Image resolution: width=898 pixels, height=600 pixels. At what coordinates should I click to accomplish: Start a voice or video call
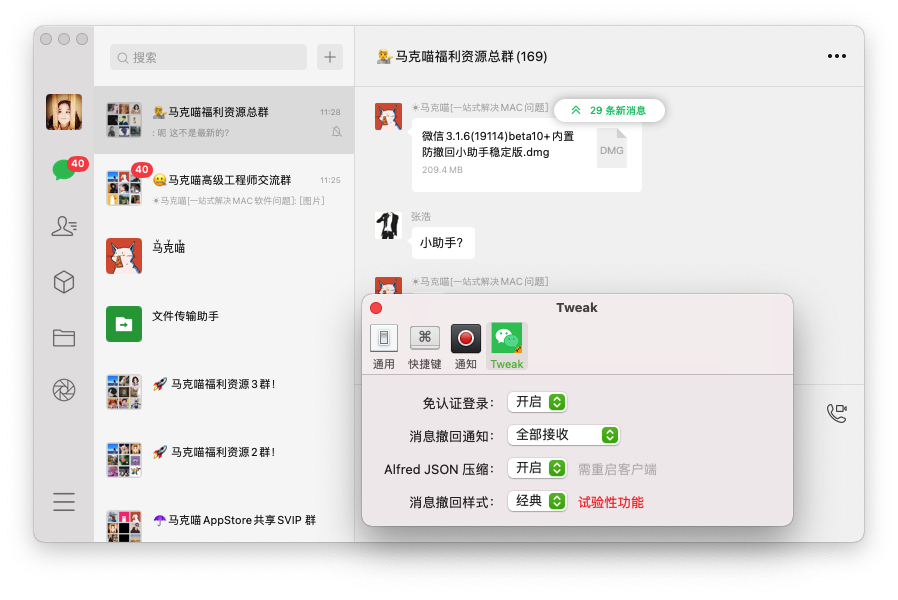pos(837,413)
